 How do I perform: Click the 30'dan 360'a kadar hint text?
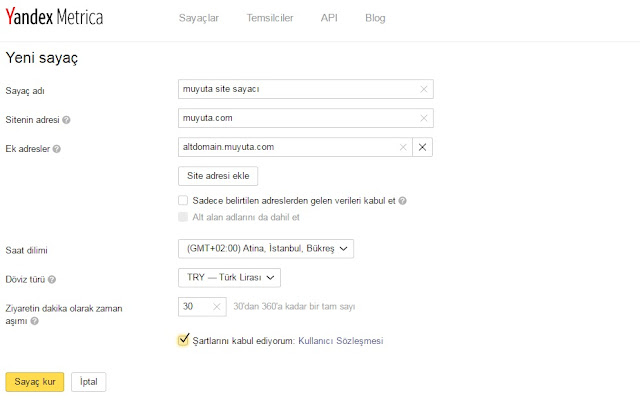(x=294, y=307)
